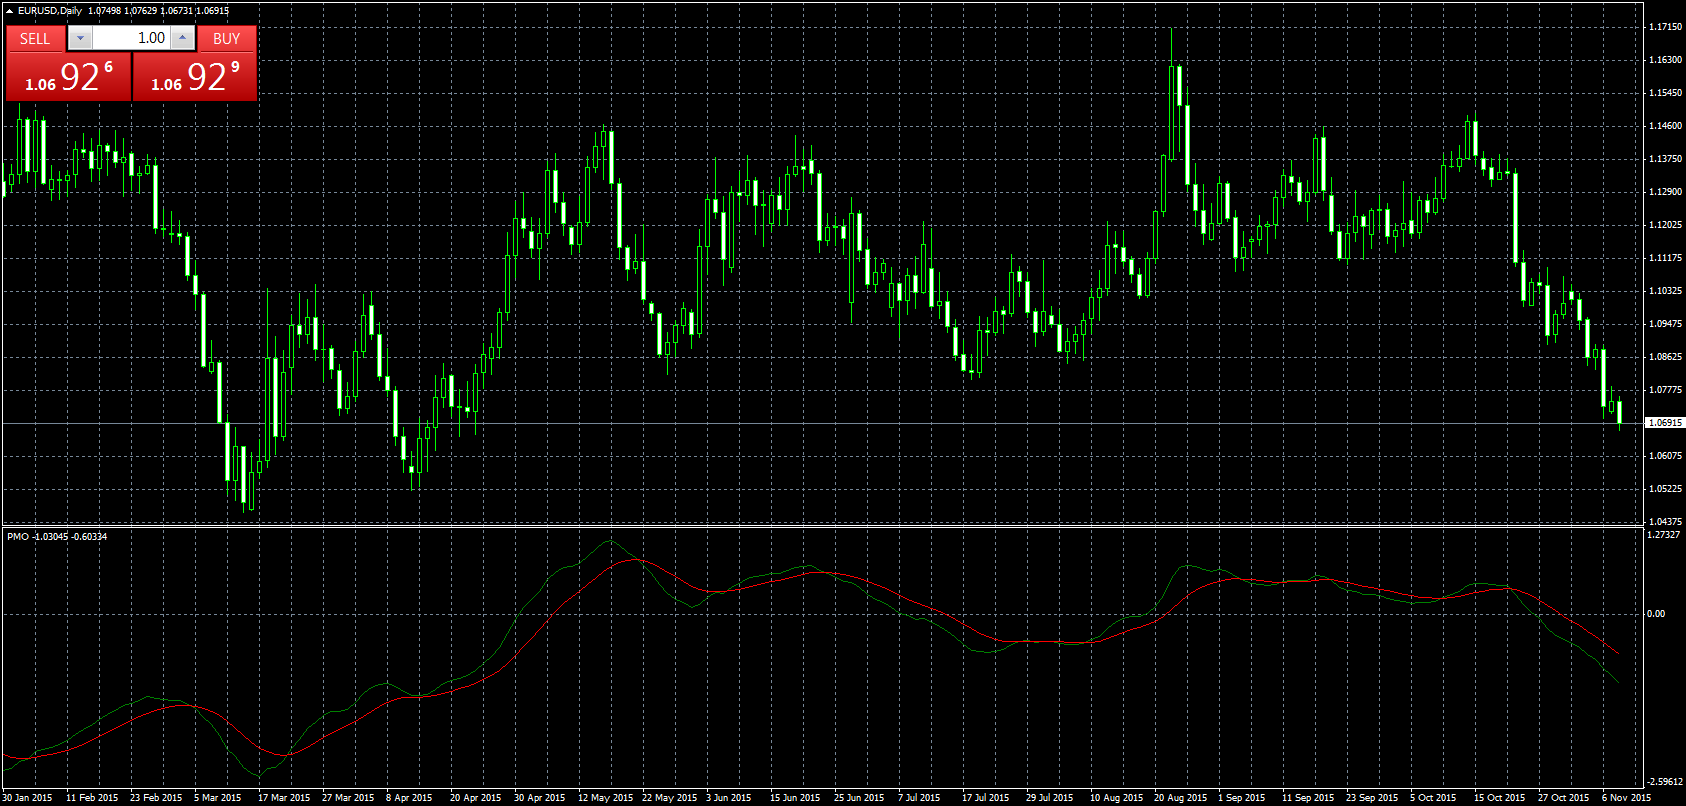Click the 12 May 2015 date label

pyautogui.click(x=606, y=798)
